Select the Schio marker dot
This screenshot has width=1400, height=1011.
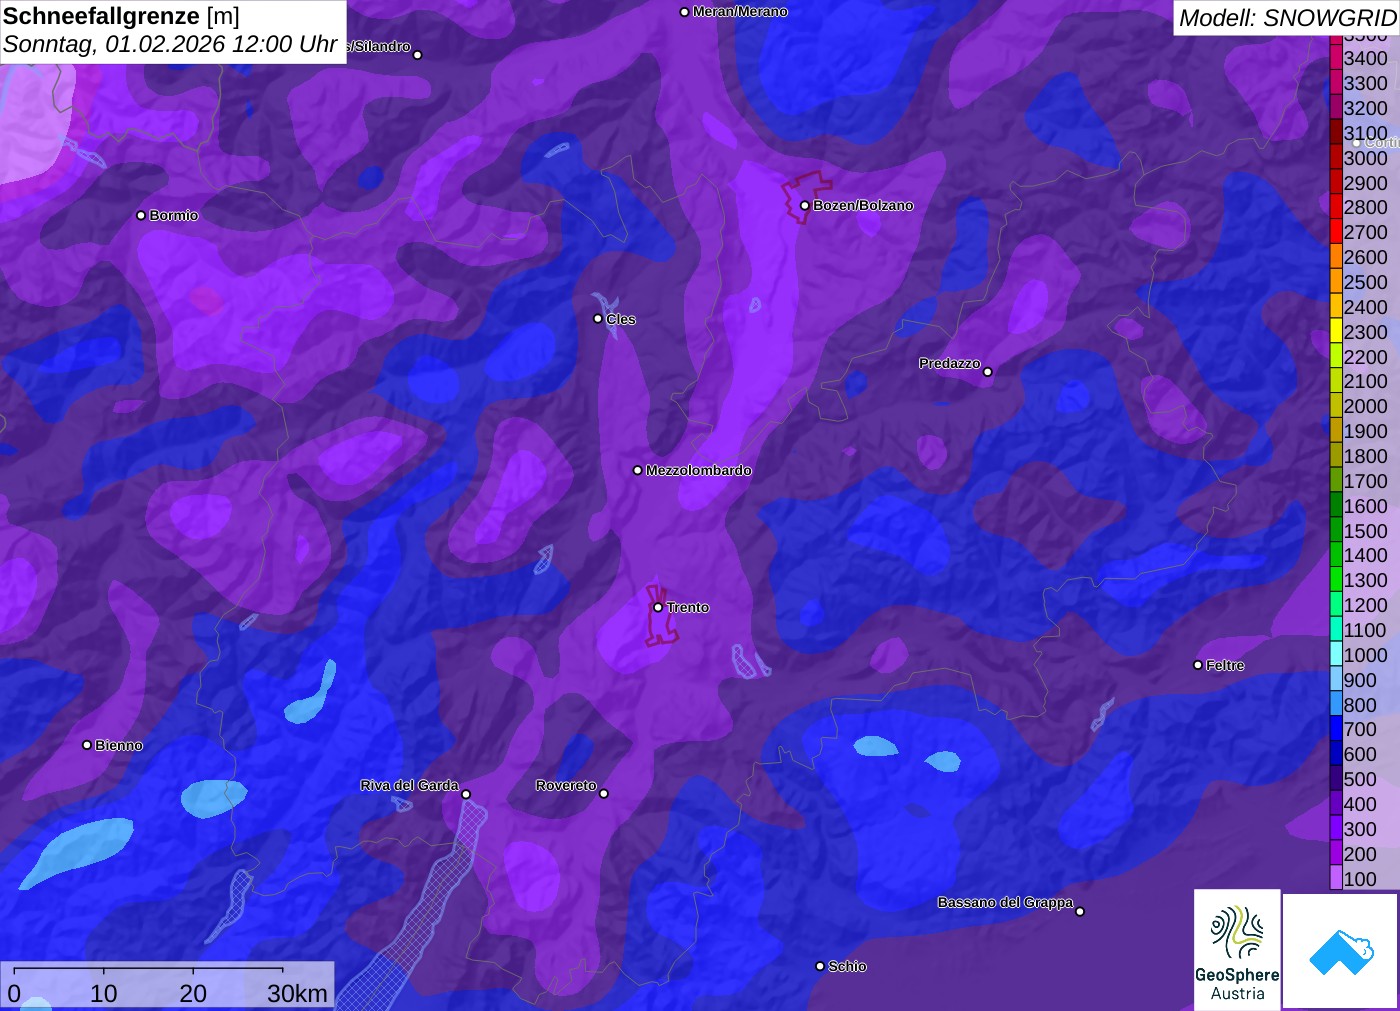pos(820,966)
